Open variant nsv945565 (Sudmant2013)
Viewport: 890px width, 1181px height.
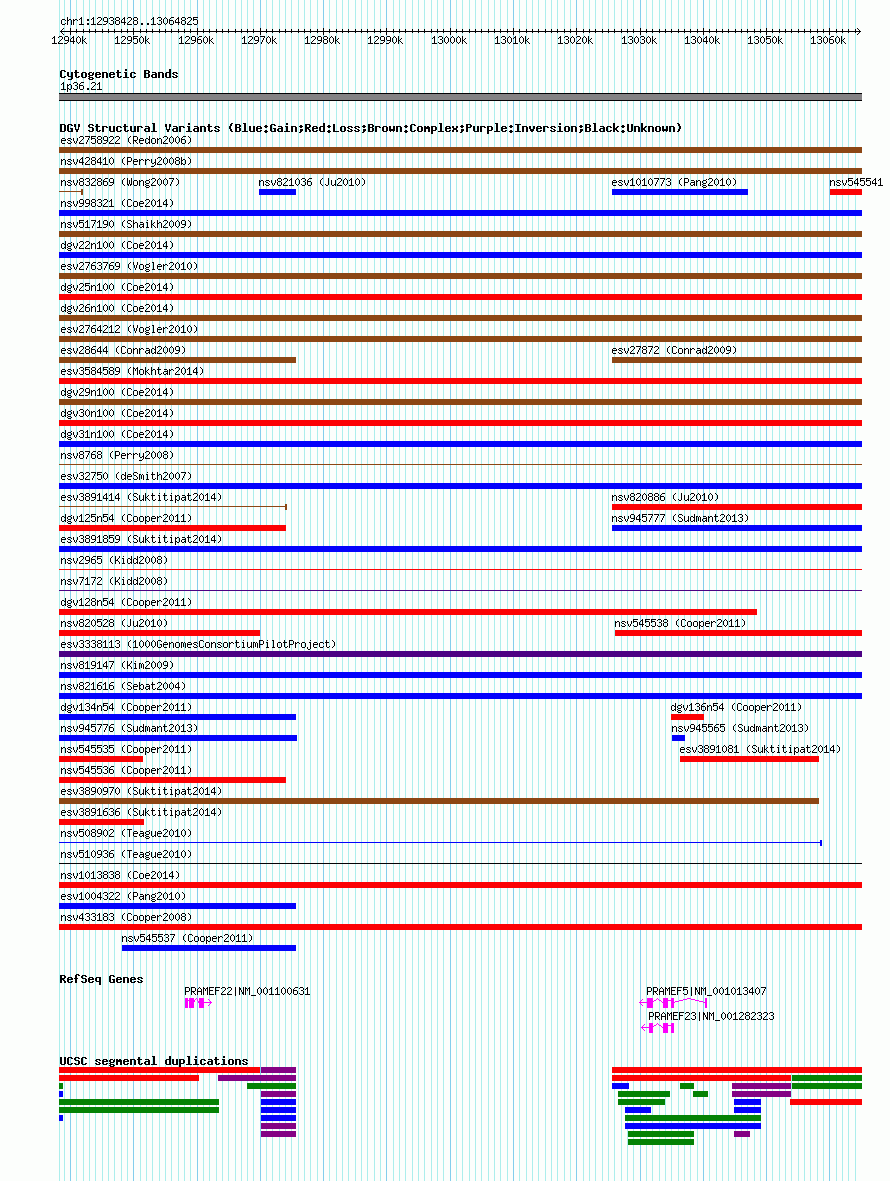tap(740, 730)
